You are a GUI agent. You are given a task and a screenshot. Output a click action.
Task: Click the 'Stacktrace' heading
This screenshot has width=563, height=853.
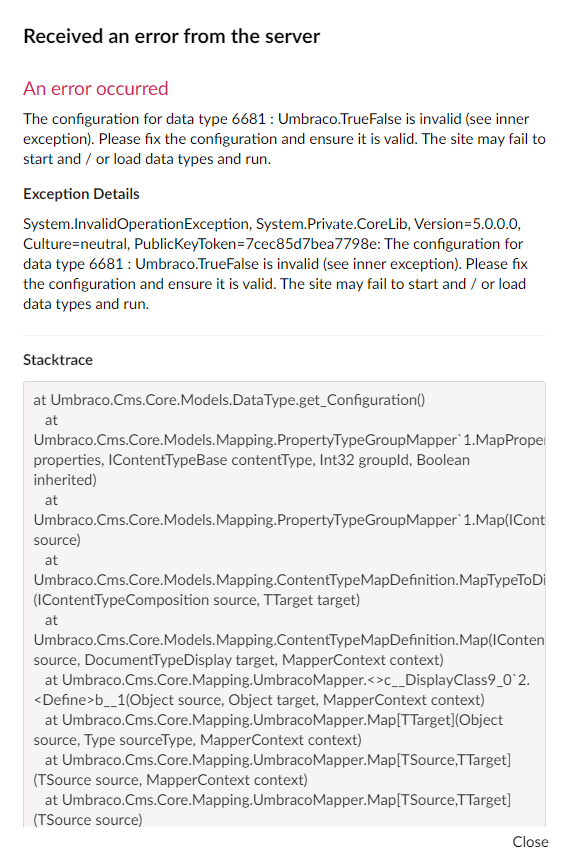point(58,360)
